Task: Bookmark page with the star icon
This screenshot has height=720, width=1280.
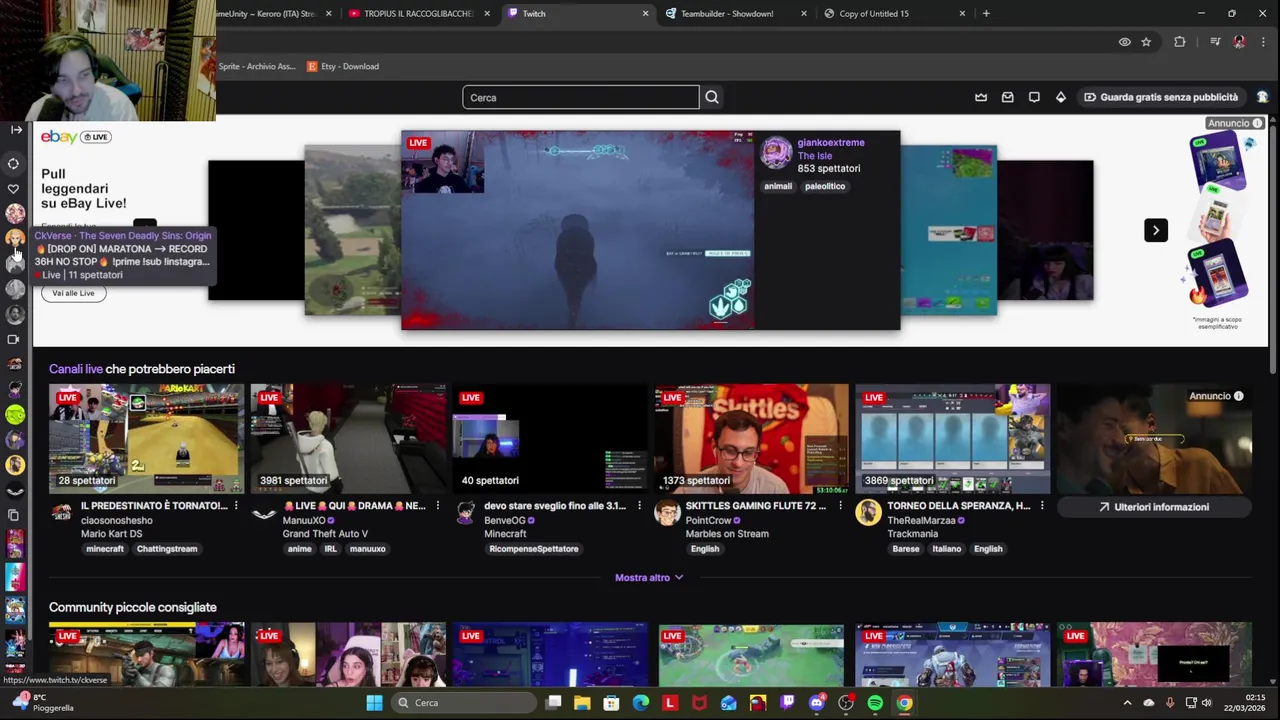Action: click(1146, 42)
